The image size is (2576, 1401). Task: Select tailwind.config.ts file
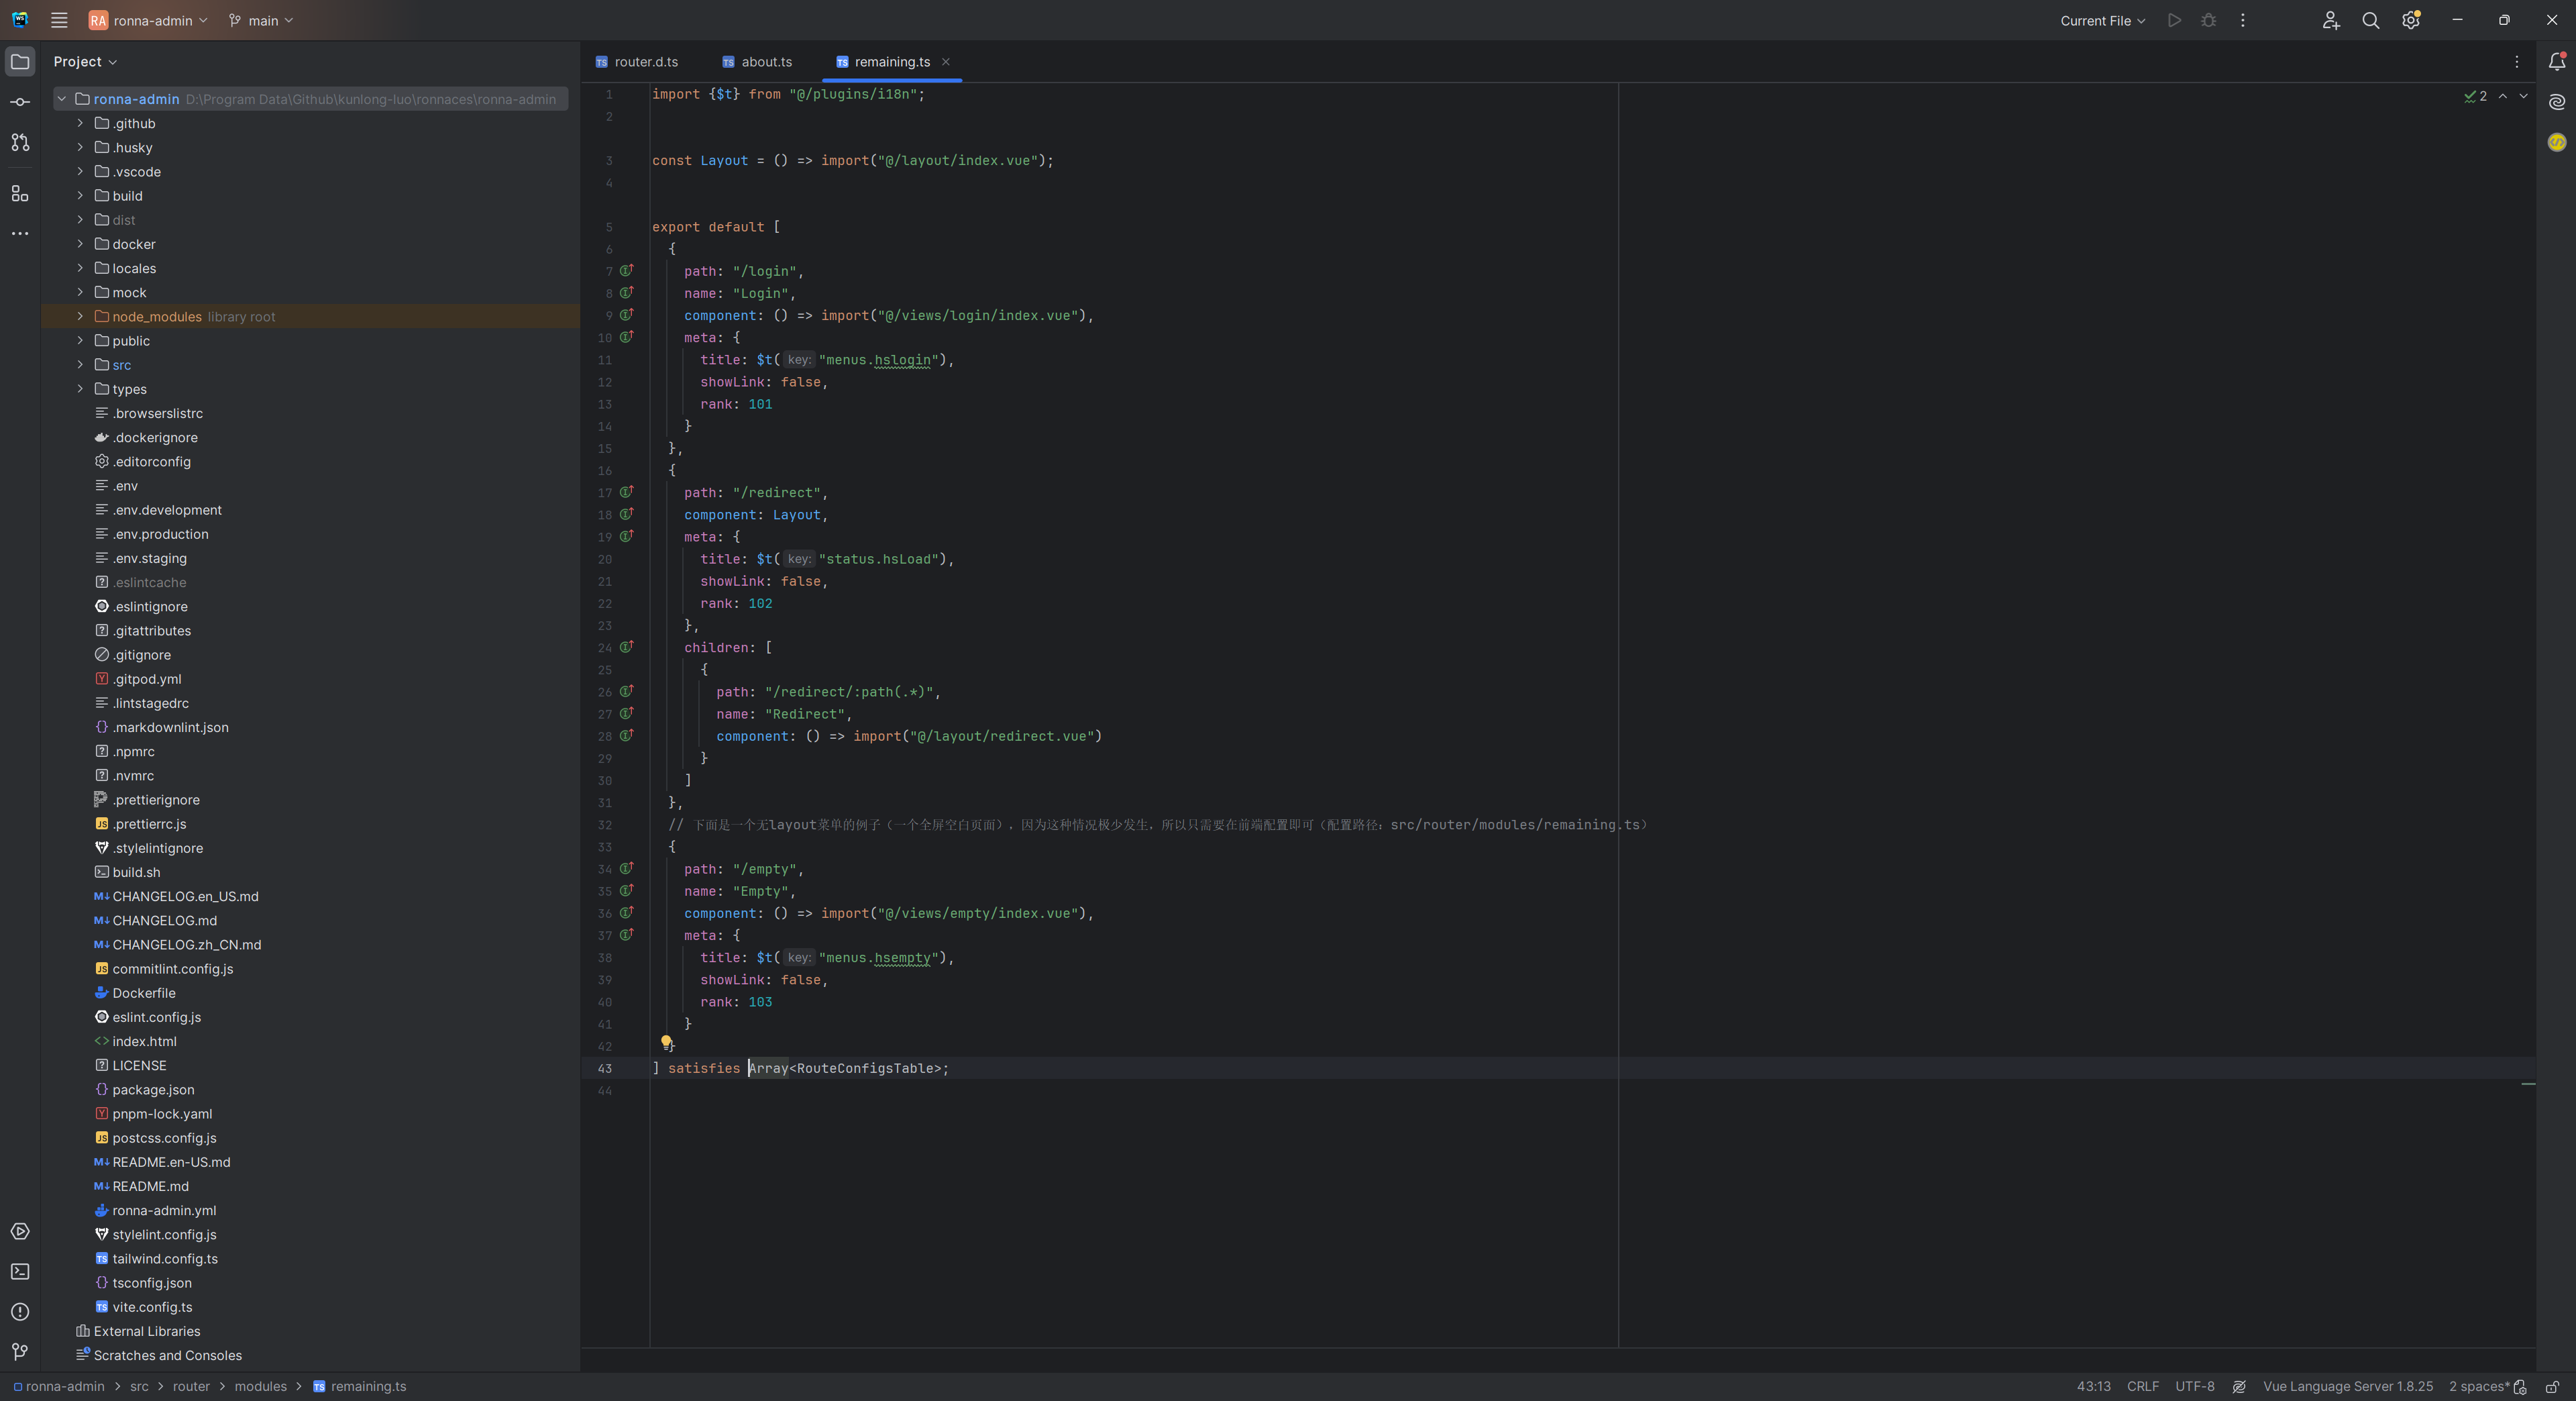[x=165, y=1259]
